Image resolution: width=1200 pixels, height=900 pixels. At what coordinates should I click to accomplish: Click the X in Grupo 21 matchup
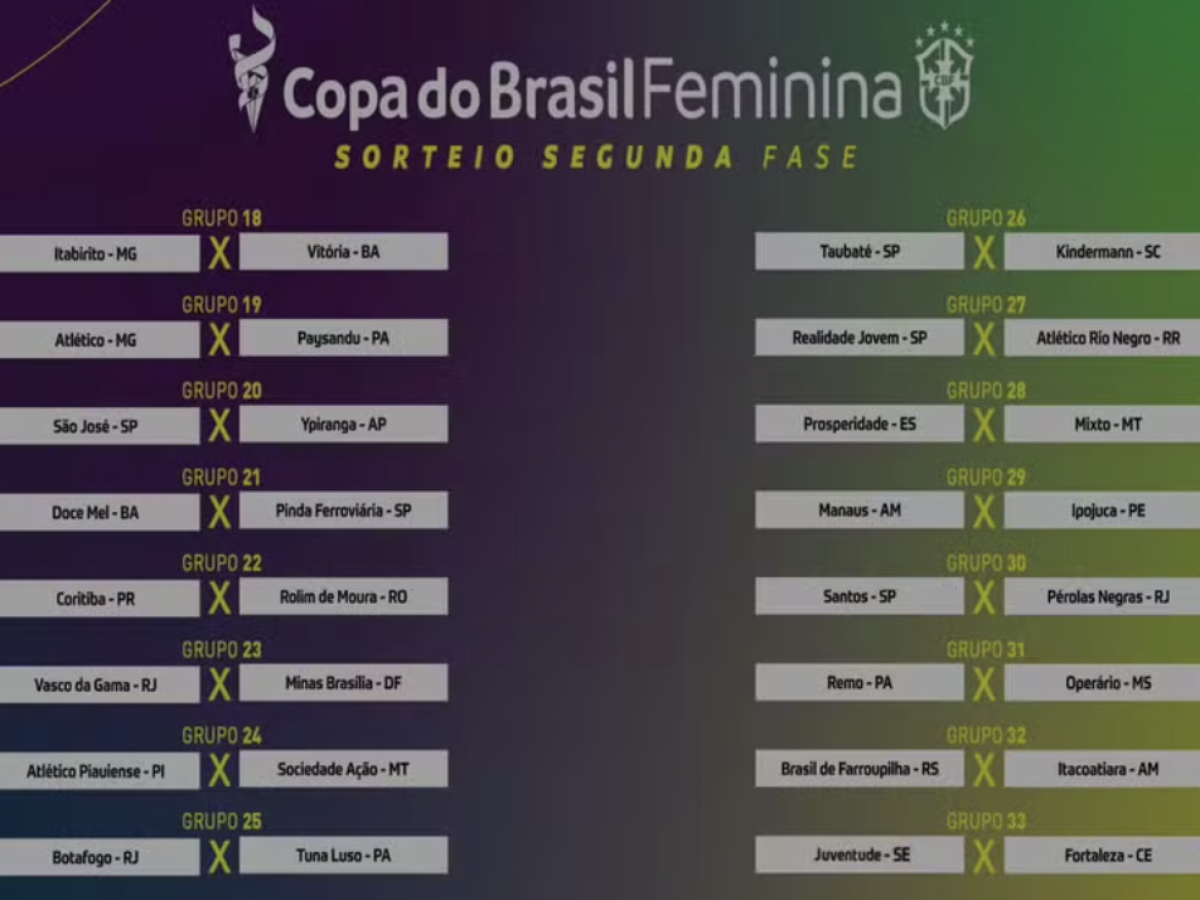coord(220,511)
